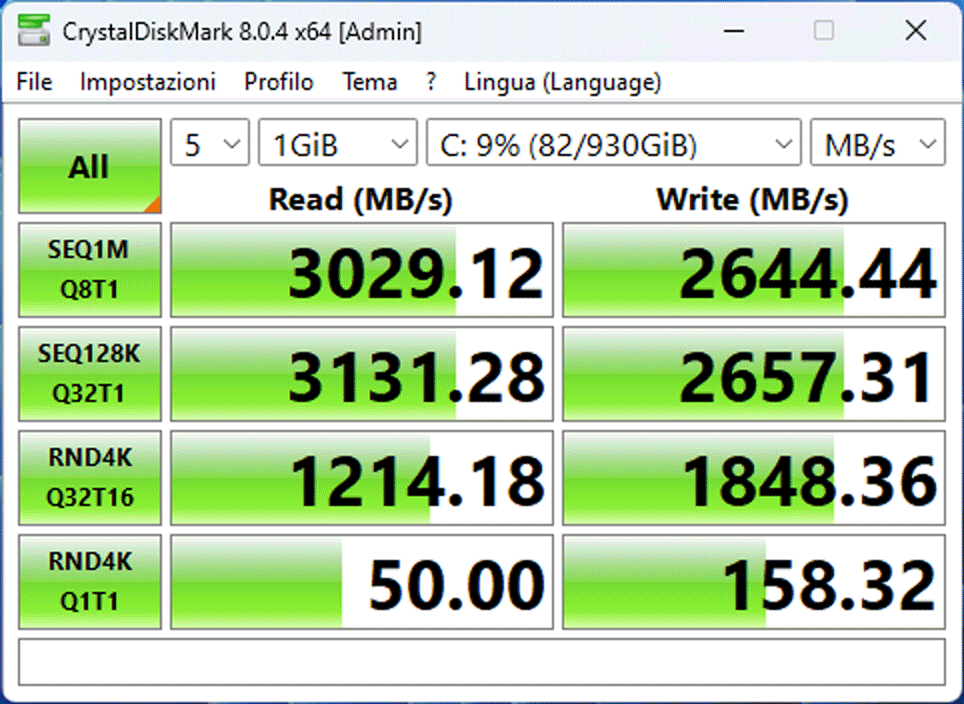Open the drive selector C: 9% dropdown

[614, 143]
